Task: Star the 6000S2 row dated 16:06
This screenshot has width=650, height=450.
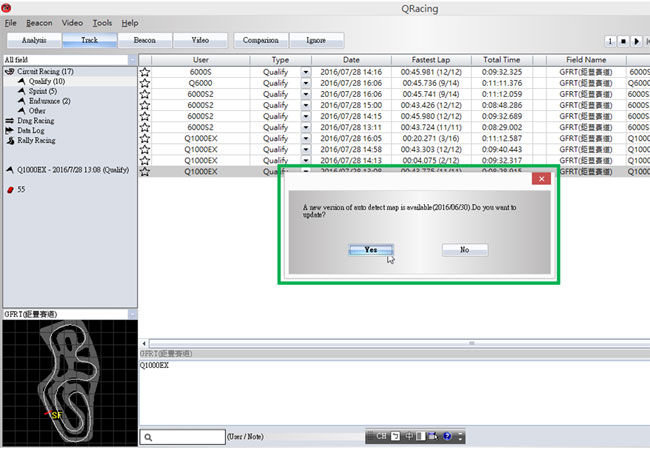Action: [145, 94]
